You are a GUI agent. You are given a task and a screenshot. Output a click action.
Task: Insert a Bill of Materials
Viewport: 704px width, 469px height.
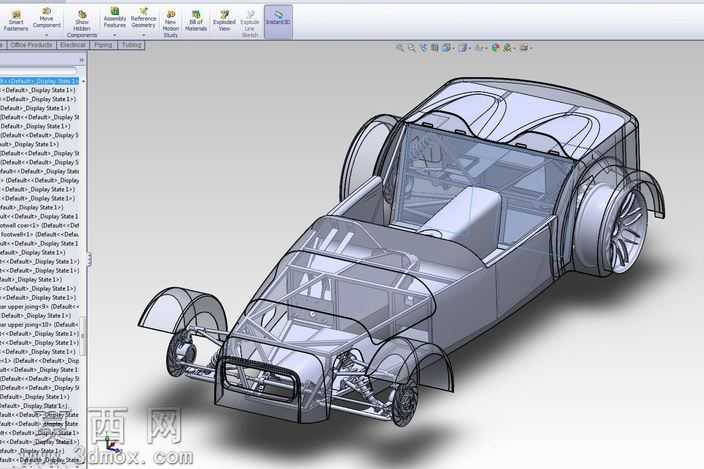tap(196, 21)
